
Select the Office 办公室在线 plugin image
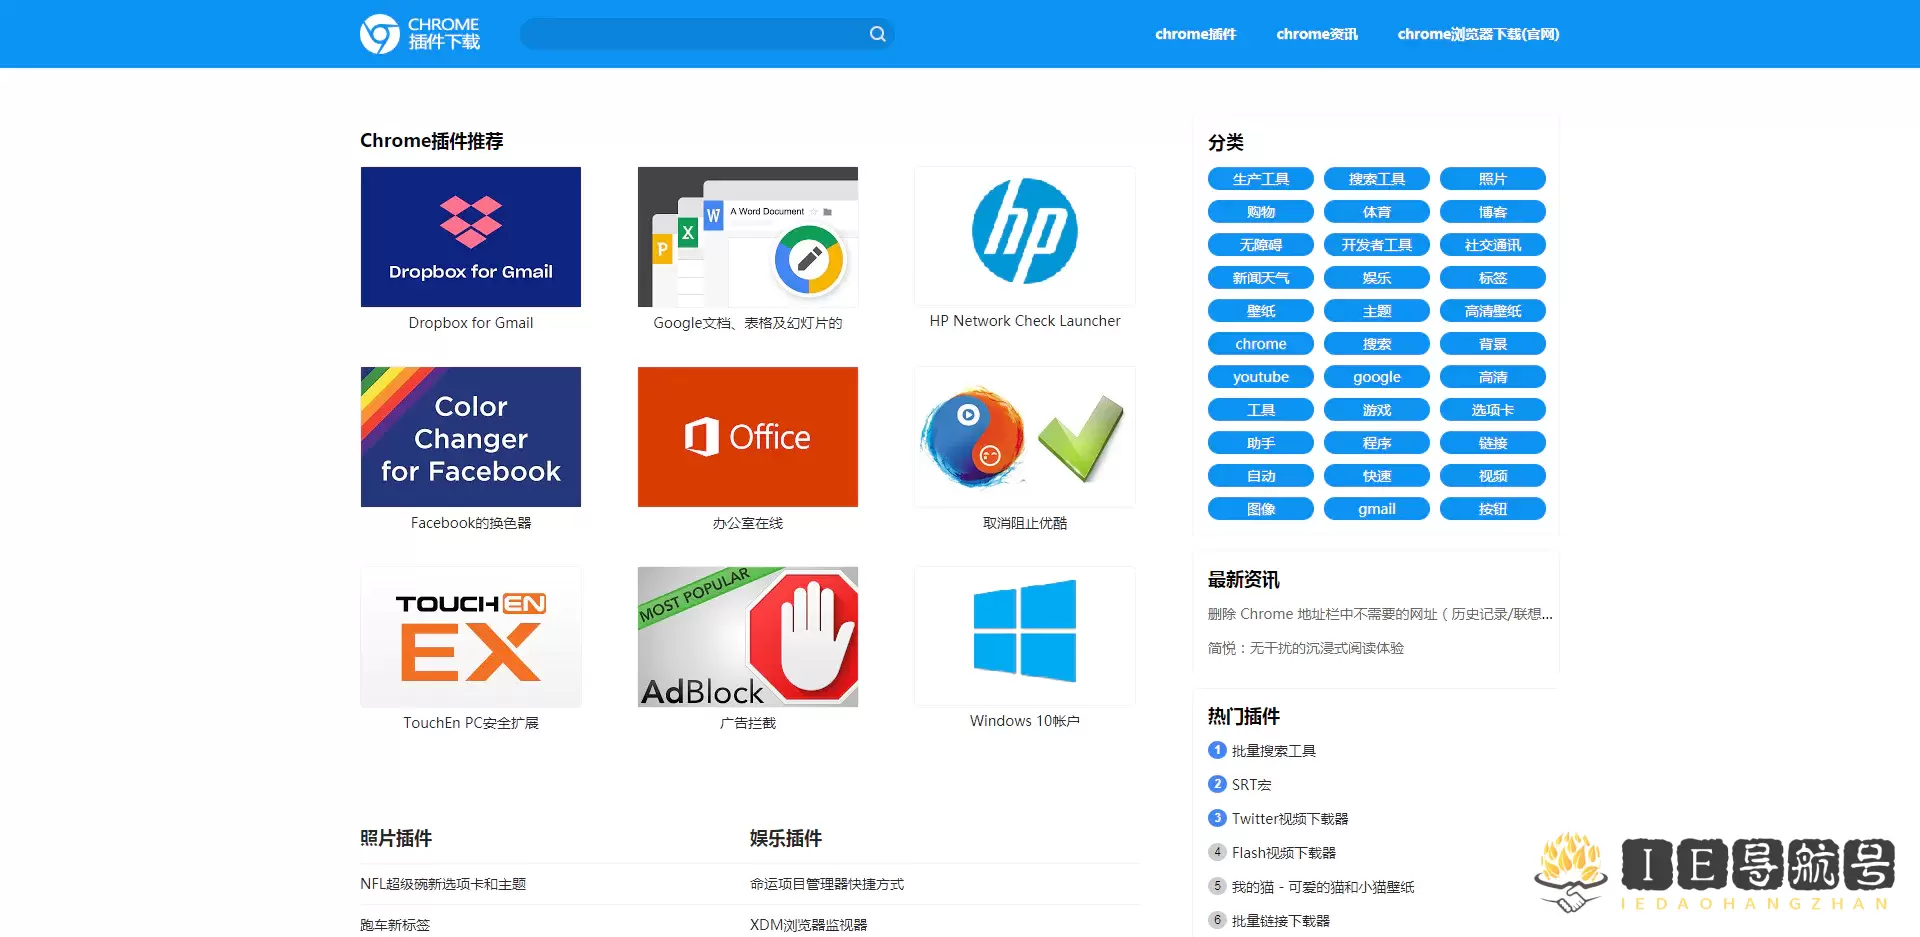coord(747,436)
